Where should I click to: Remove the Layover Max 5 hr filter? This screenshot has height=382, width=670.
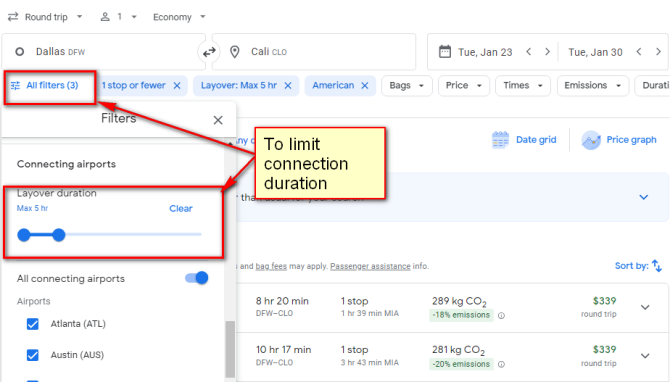coord(288,85)
